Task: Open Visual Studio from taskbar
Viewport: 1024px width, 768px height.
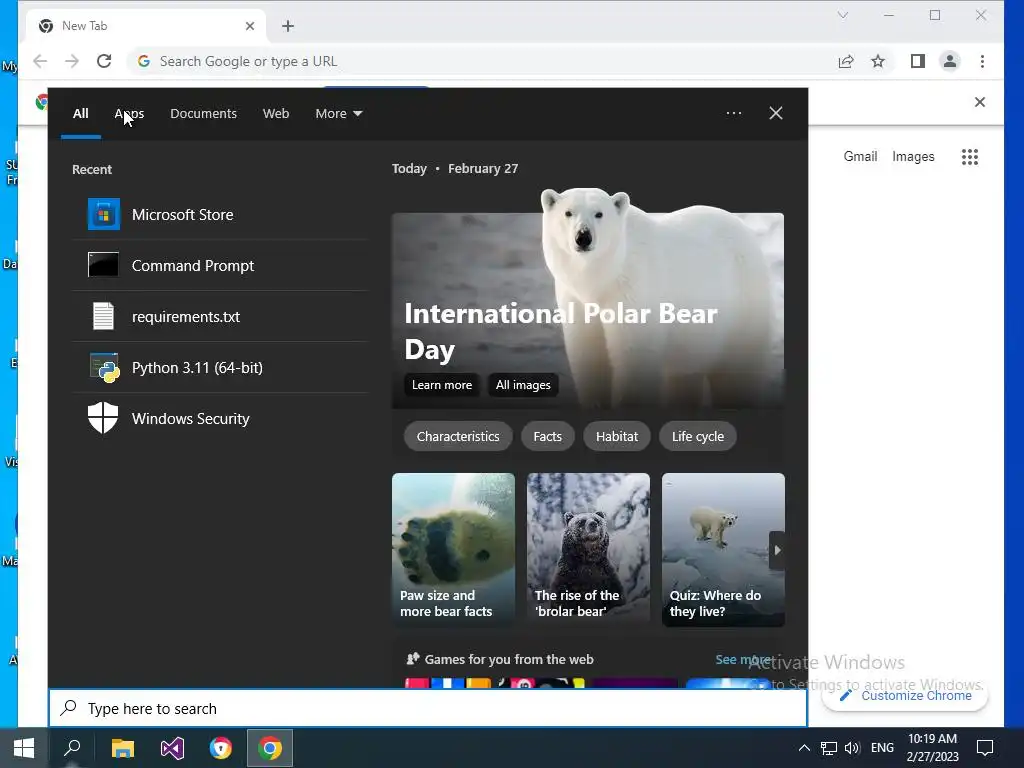Action: (x=172, y=748)
